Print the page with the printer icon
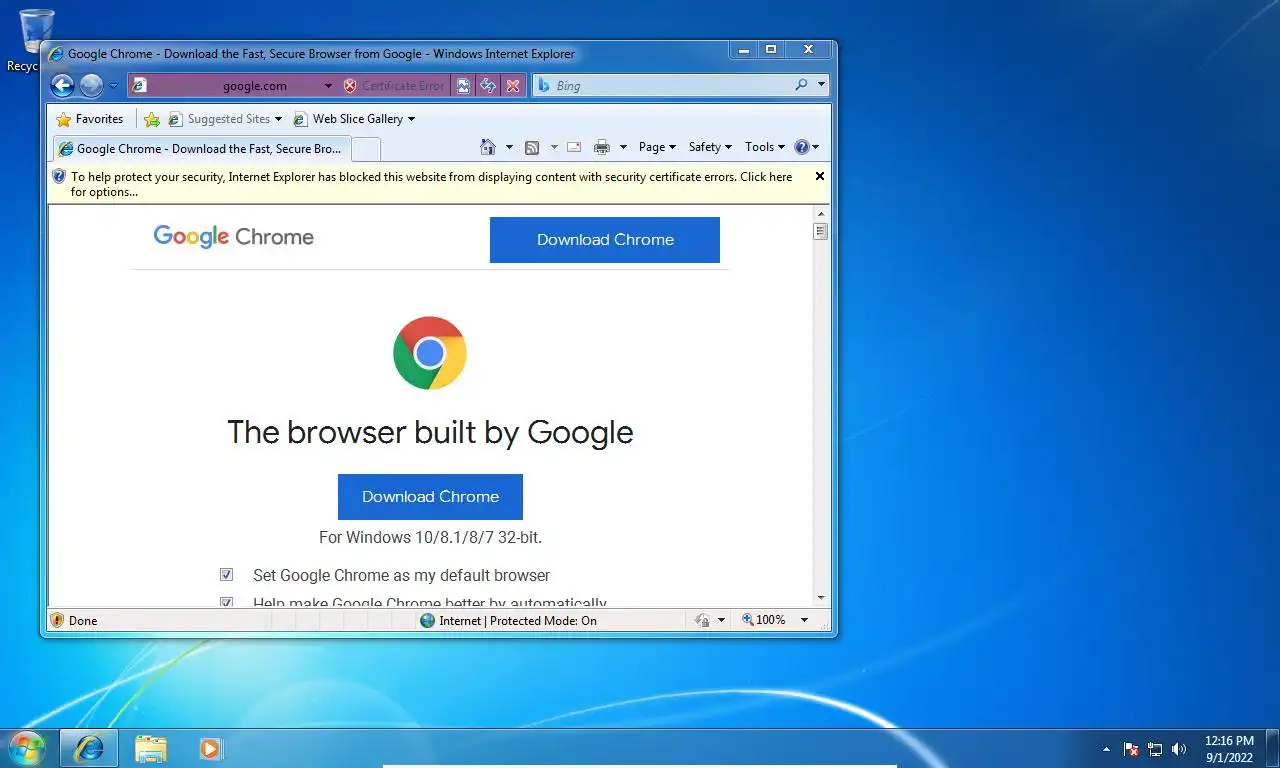 click(x=602, y=147)
